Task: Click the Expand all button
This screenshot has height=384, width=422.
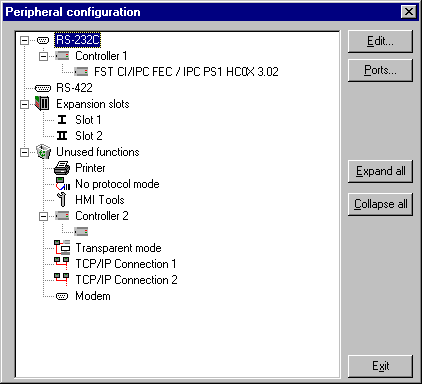Action: coord(380,171)
